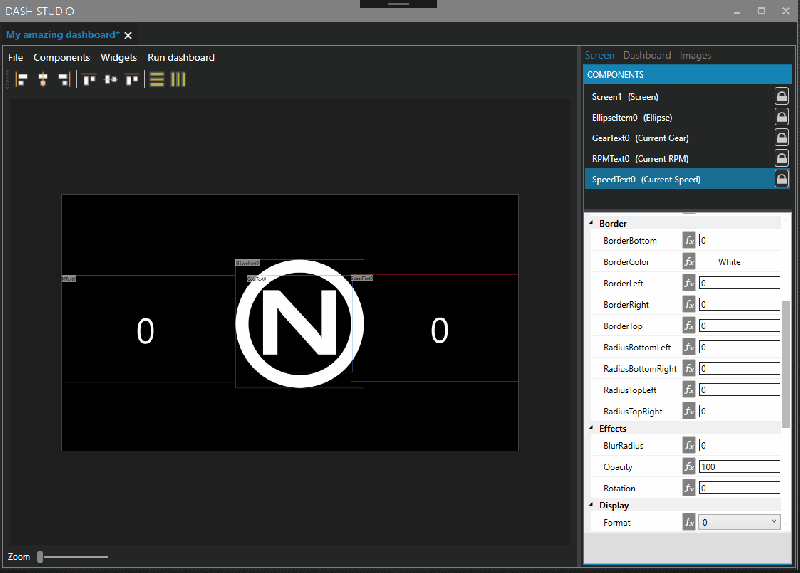Screen dimensions: 800x573
Task: Click the Rotation value field
Action: [x=739, y=488]
